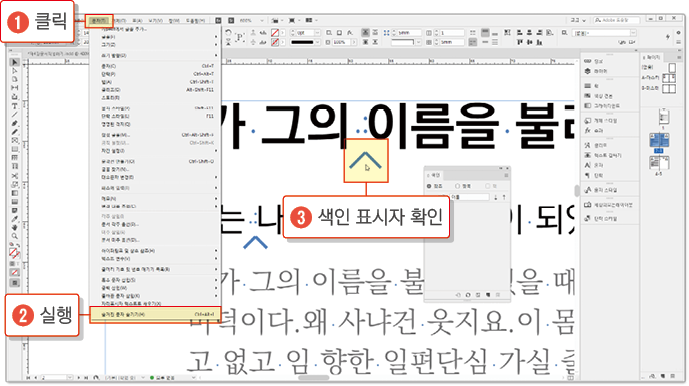
Task: Expand the opacity 100% arrow
Action: [x=354, y=42]
